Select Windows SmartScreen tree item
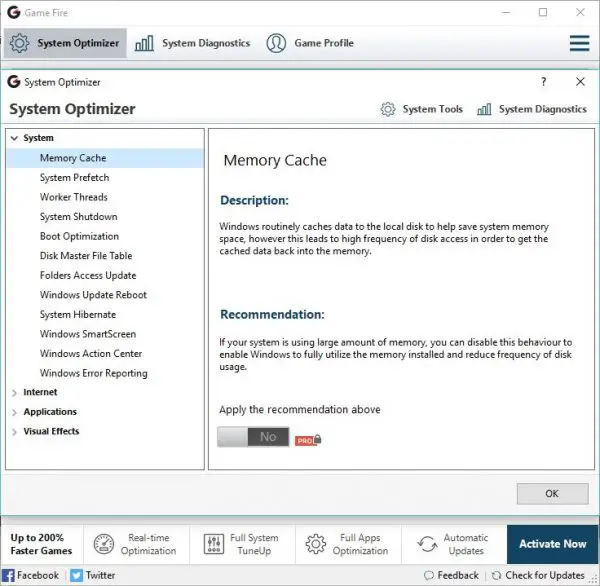The image size is (600, 586). (x=106, y=334)
